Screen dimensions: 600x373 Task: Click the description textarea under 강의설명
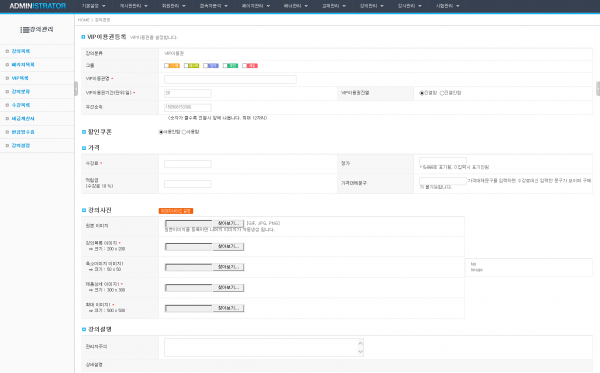pyautogui.click(x=264, y=347)
